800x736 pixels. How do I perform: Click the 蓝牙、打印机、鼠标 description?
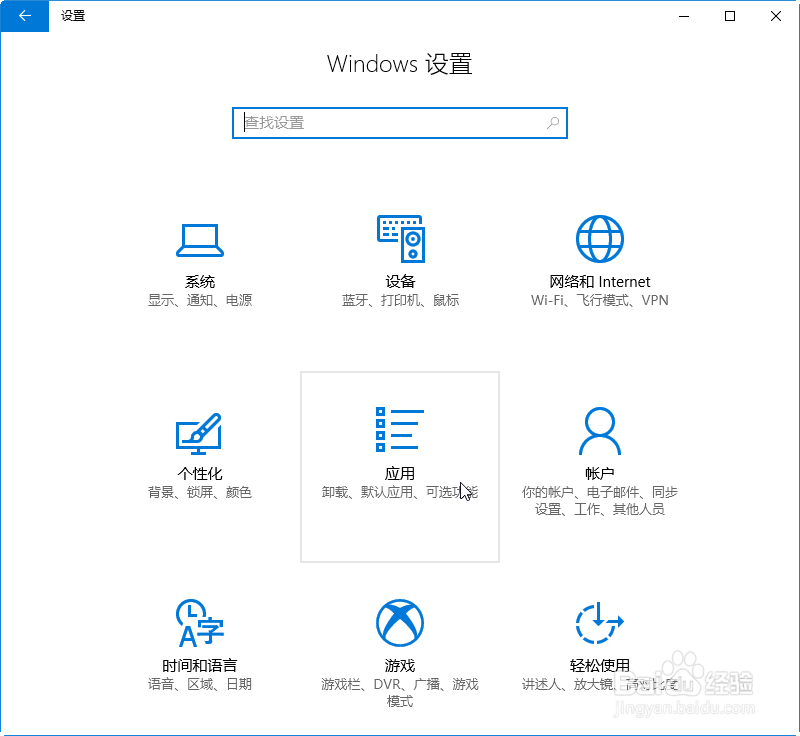[401, 300]
